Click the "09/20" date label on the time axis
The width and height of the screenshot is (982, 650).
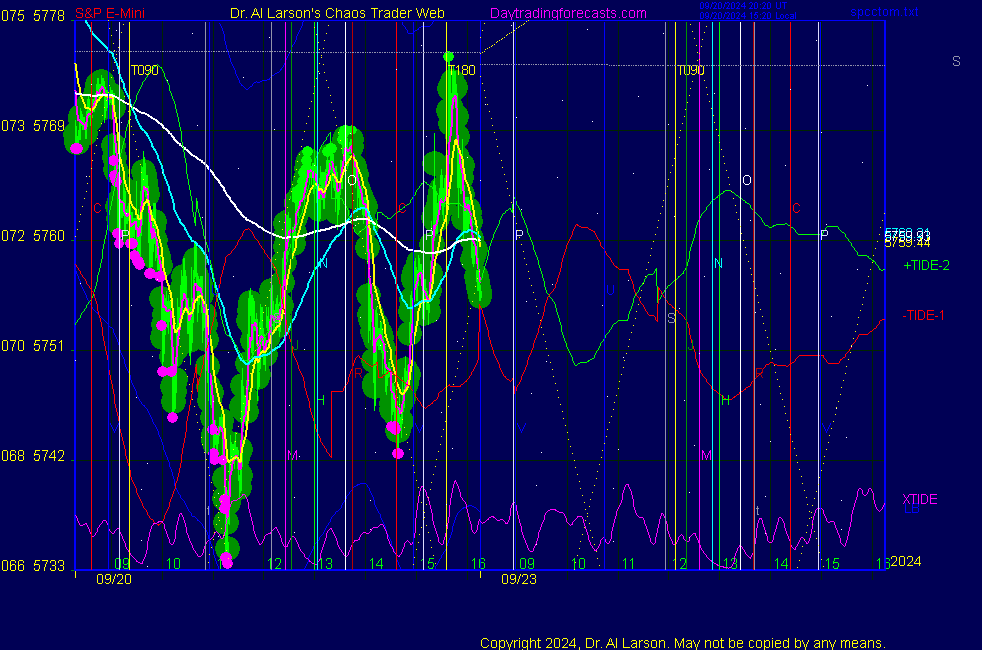(x=114, y=579)
